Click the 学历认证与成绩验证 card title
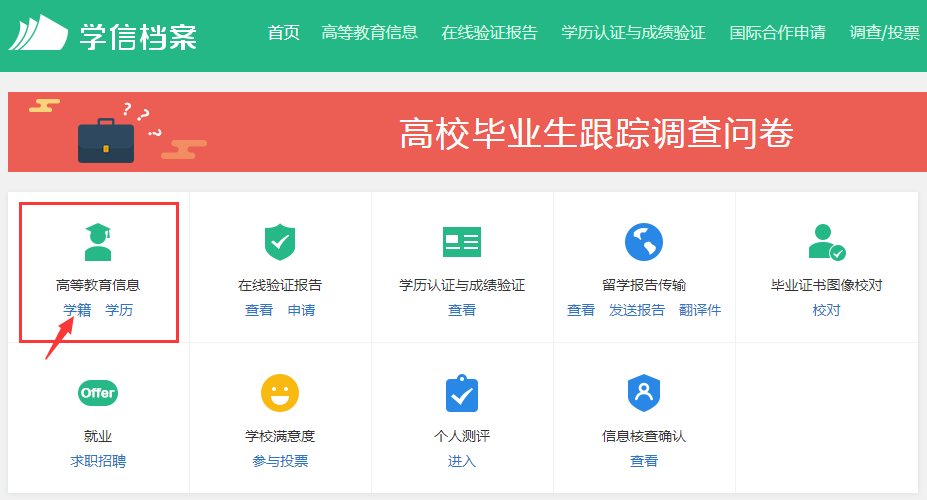The image size is (927, 500). (x=462, y=285)
